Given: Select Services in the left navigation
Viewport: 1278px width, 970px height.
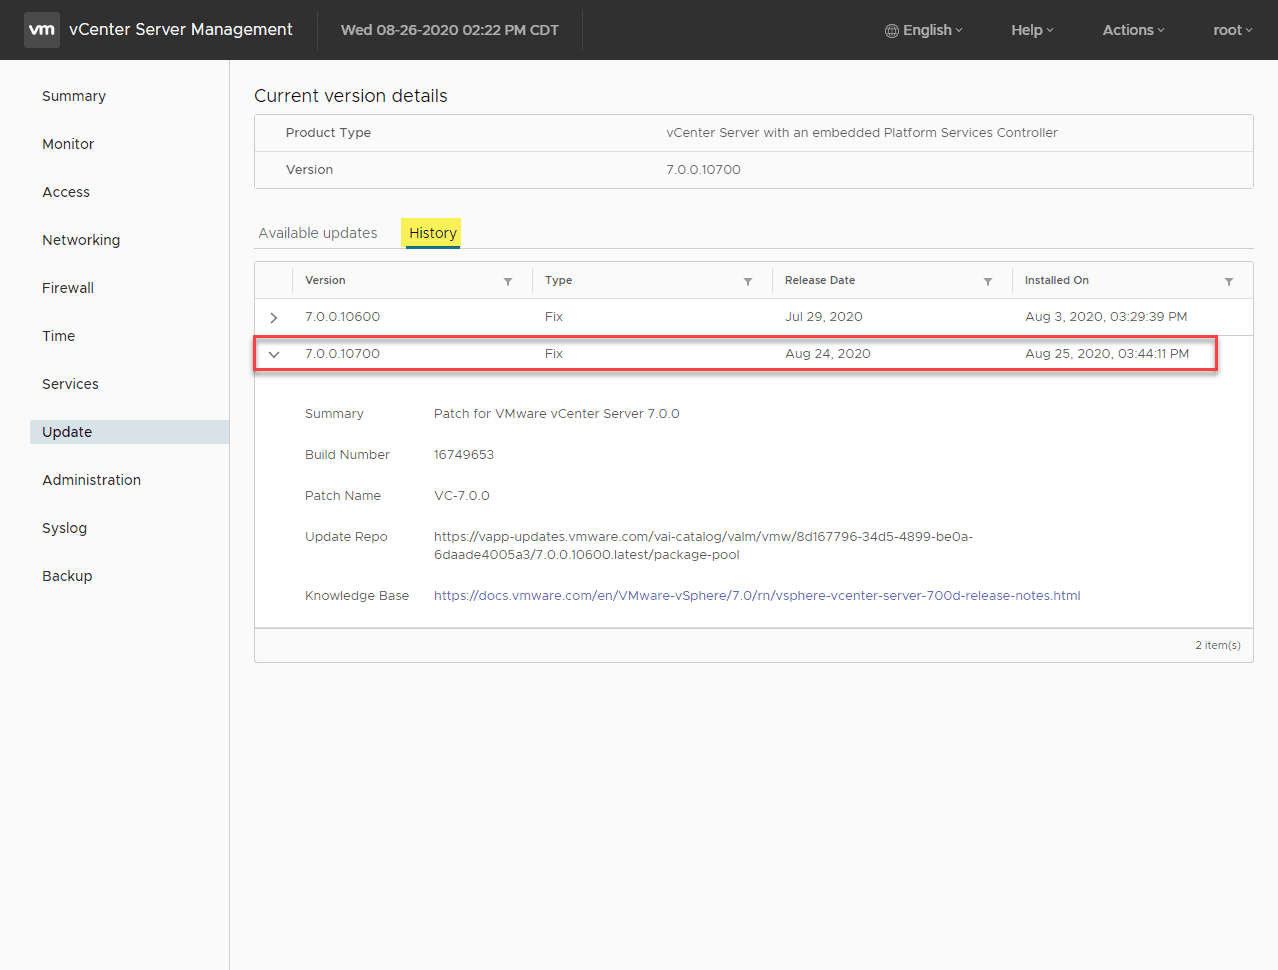Looking at the screenshot, I should [x=70, y=384].
